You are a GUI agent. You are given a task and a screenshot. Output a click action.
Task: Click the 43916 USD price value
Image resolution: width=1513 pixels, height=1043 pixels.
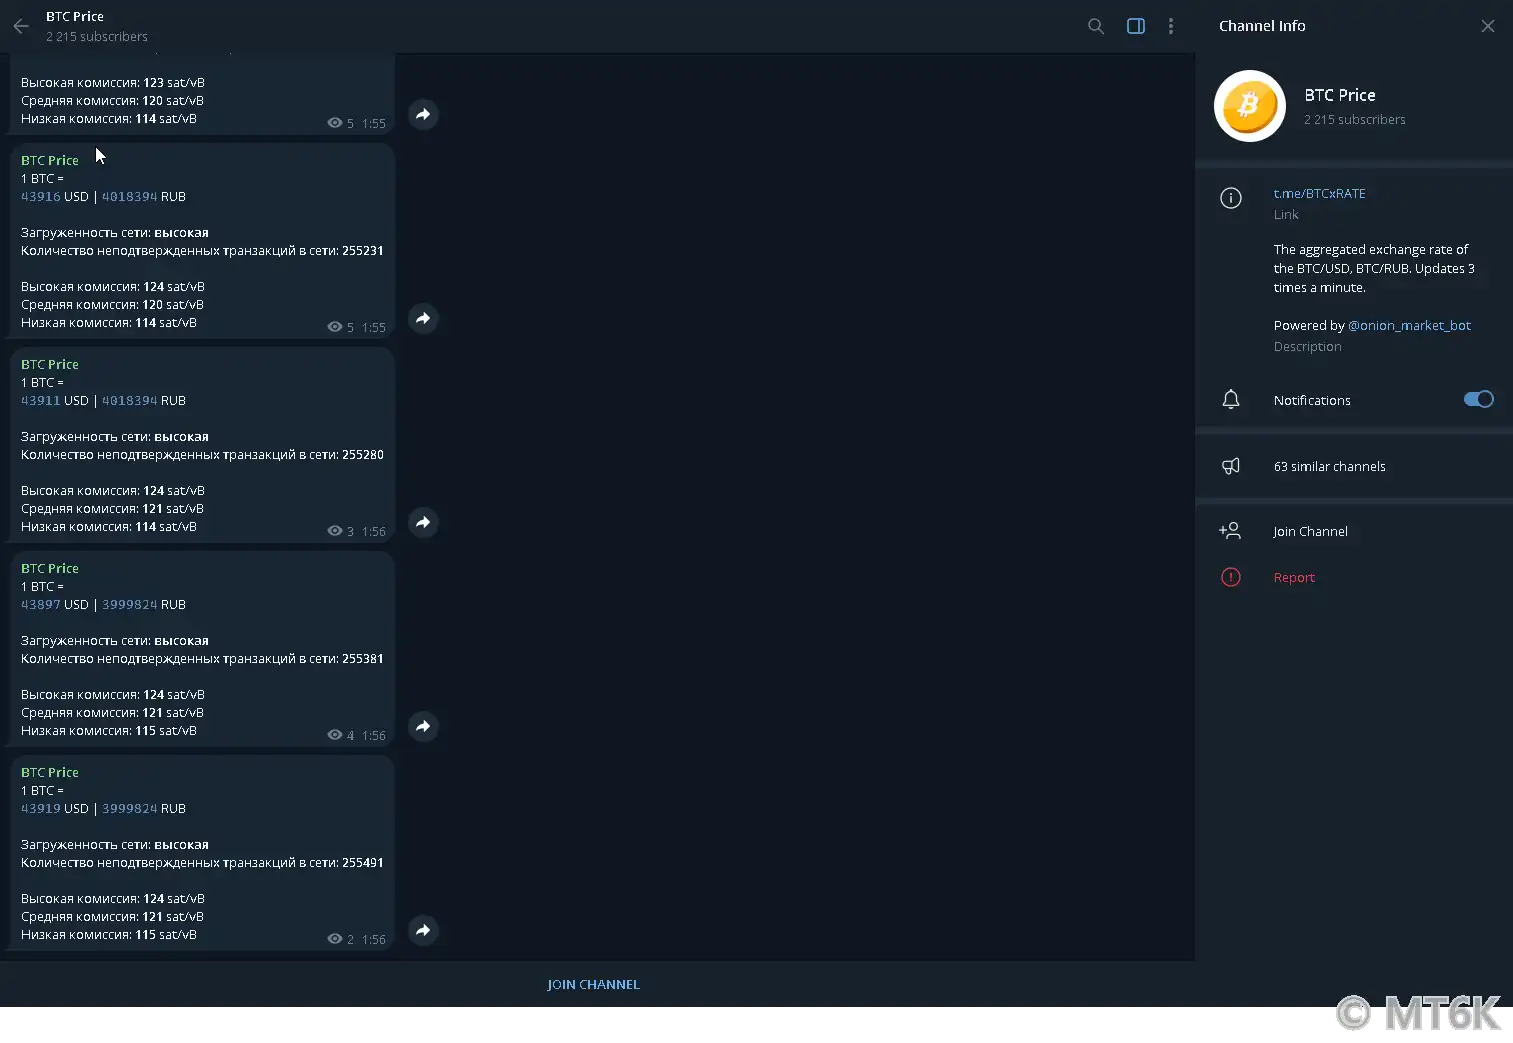(41, 197)
